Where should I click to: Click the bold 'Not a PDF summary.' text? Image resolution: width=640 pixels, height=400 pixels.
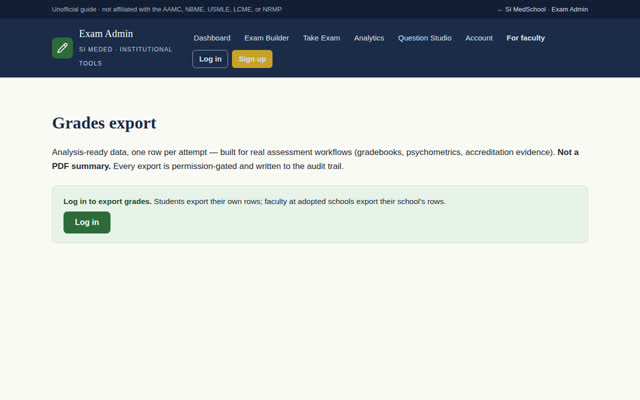tap(315, 159)
